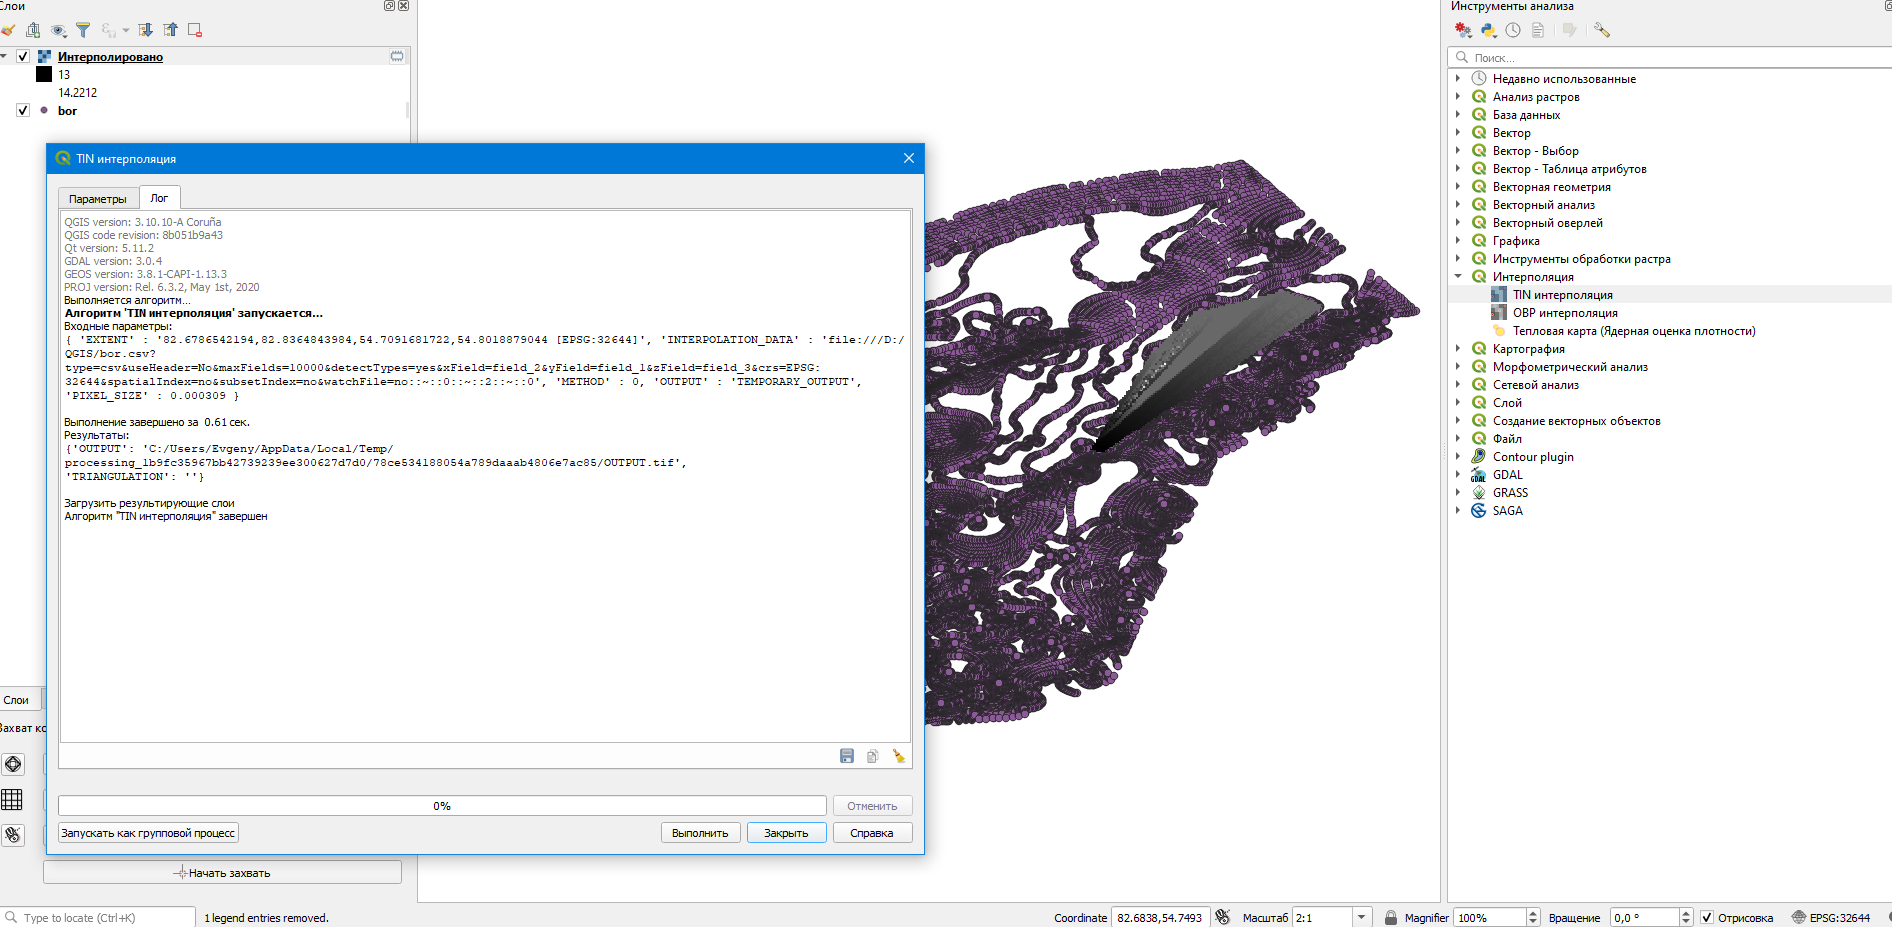Image resolution: width=1892 pixels, height=927 pixels.
Task: Expand the Недавно использованные group
Action: (1458, 79)
